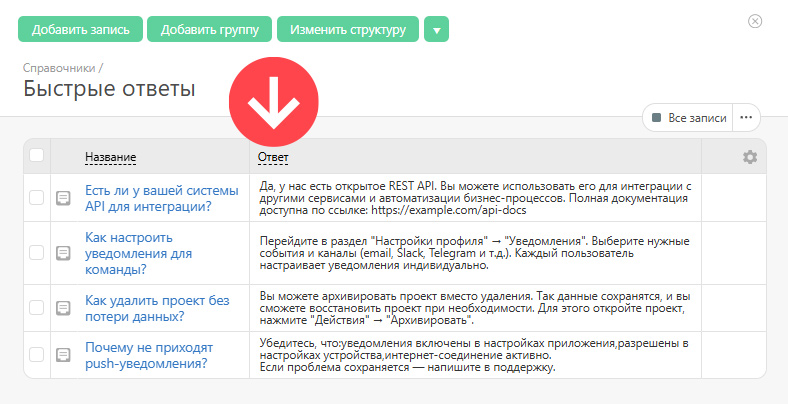Image resolution: width=788 pixels, height=404 pixels.
Task: Open table settings gear icon
Action: [750, 157]
